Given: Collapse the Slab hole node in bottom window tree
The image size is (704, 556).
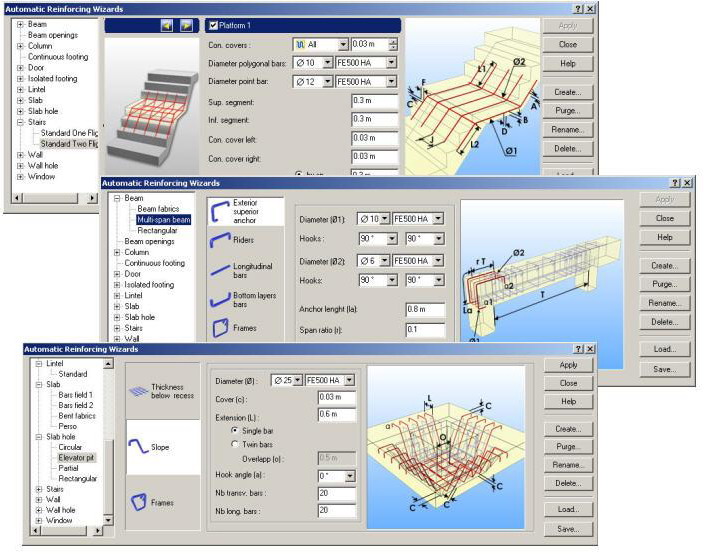Looking at the screenshot, I should [x=39, y=437].
